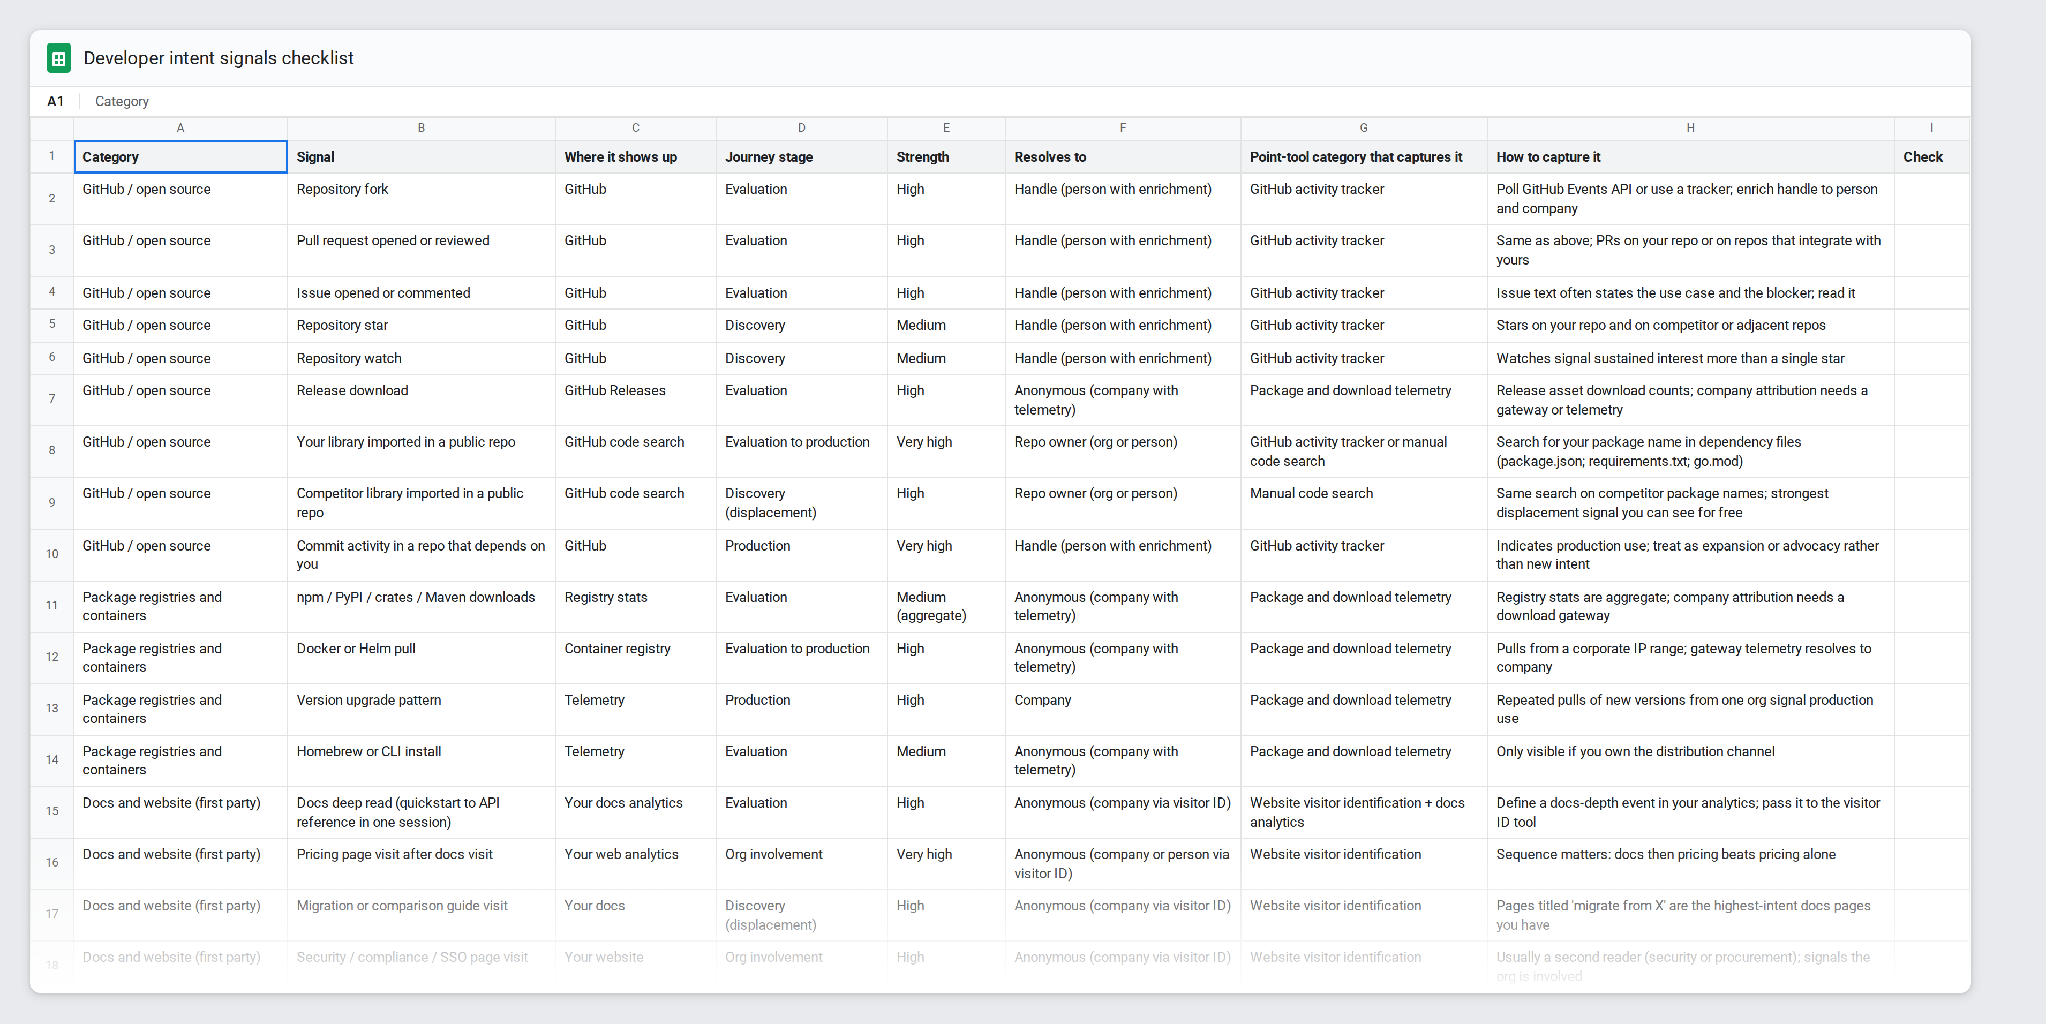Click the Where it shows up header
2046x1024 pixels.
[636, 157]
